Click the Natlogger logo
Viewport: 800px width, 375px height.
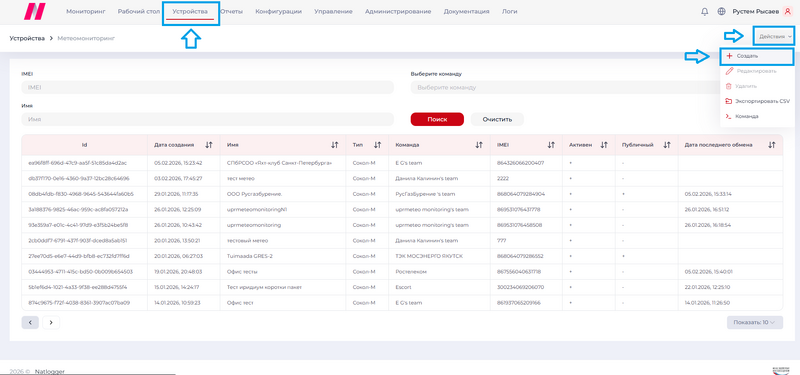point(35,11)
